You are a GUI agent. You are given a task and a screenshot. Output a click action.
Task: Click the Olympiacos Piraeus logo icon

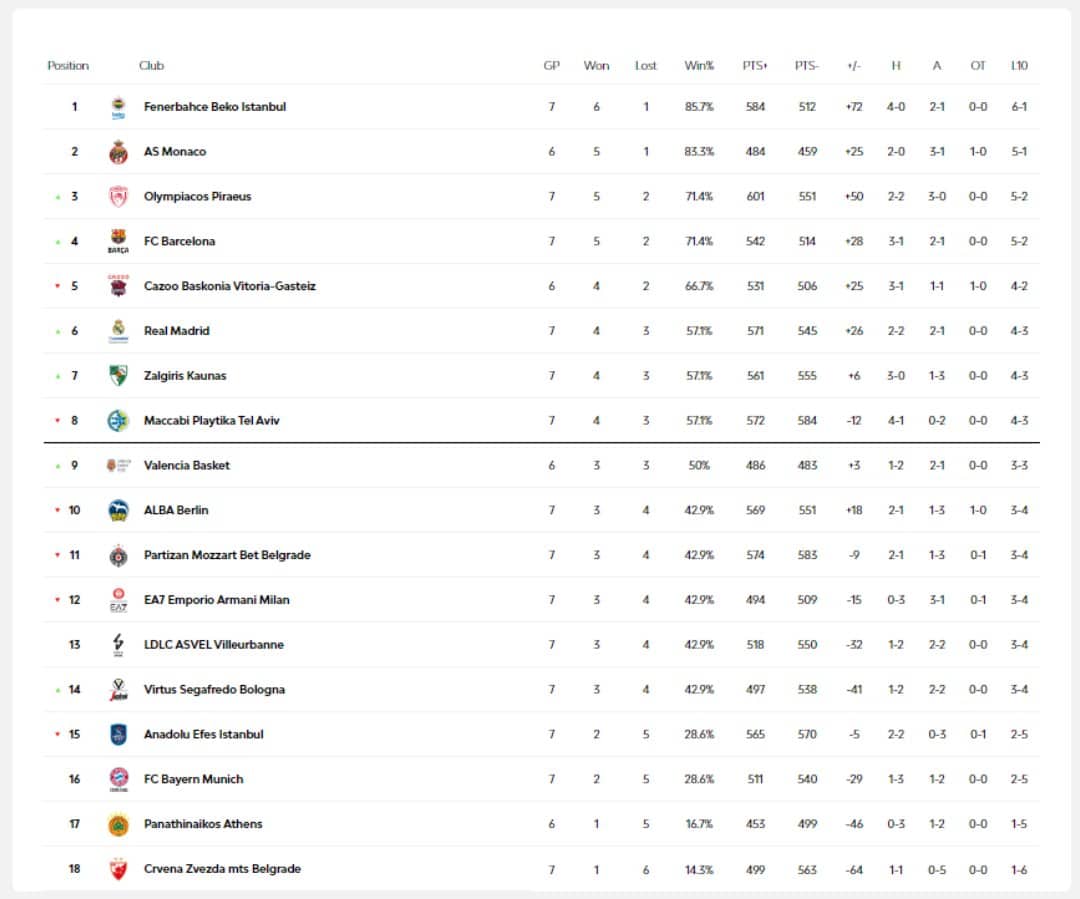coord(118,197)
